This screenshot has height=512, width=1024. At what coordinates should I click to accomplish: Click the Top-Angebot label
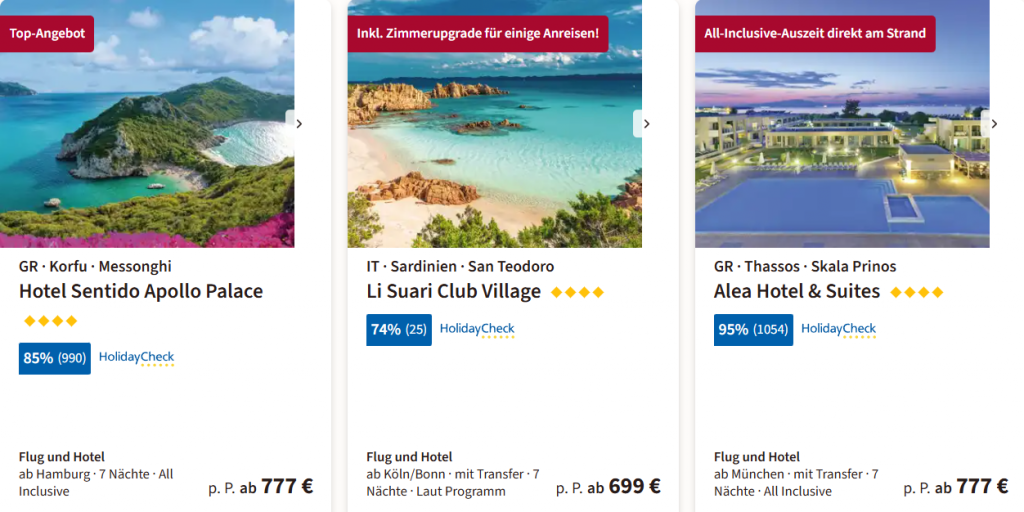(x=48, y=33)
